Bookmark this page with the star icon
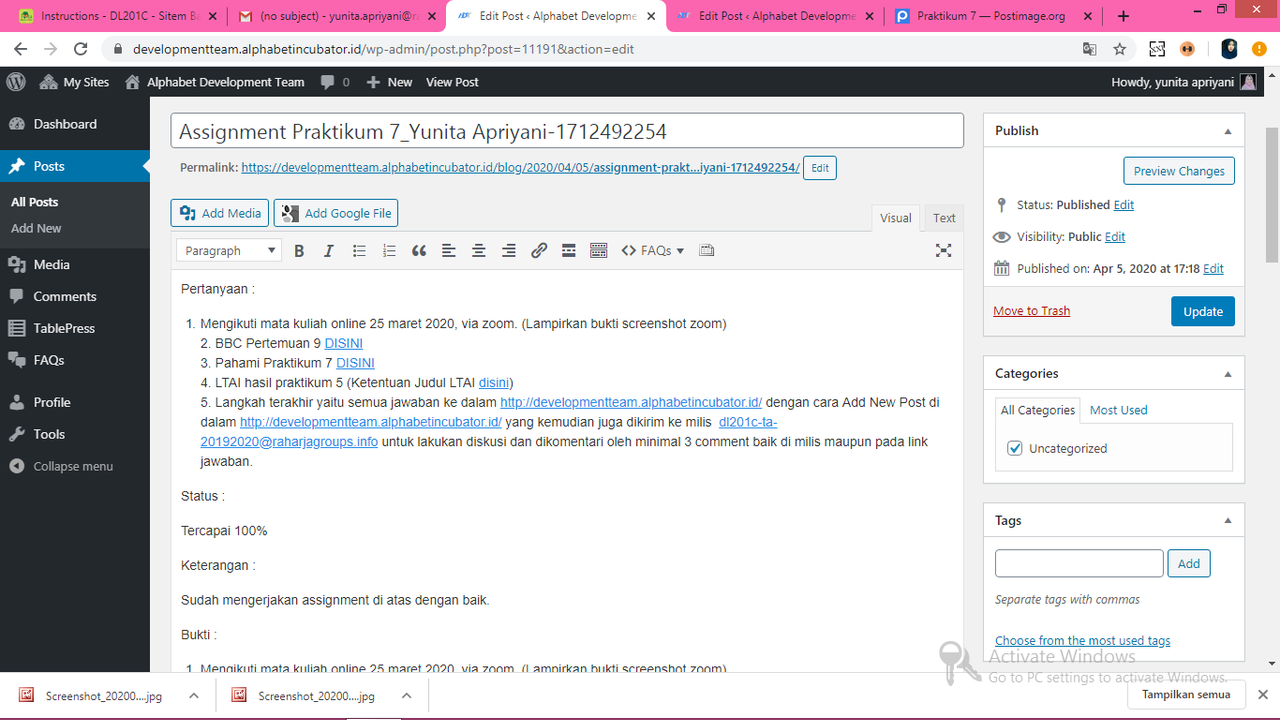The height and width of the screenshot is (720, 1280). tap(1120, 49)
